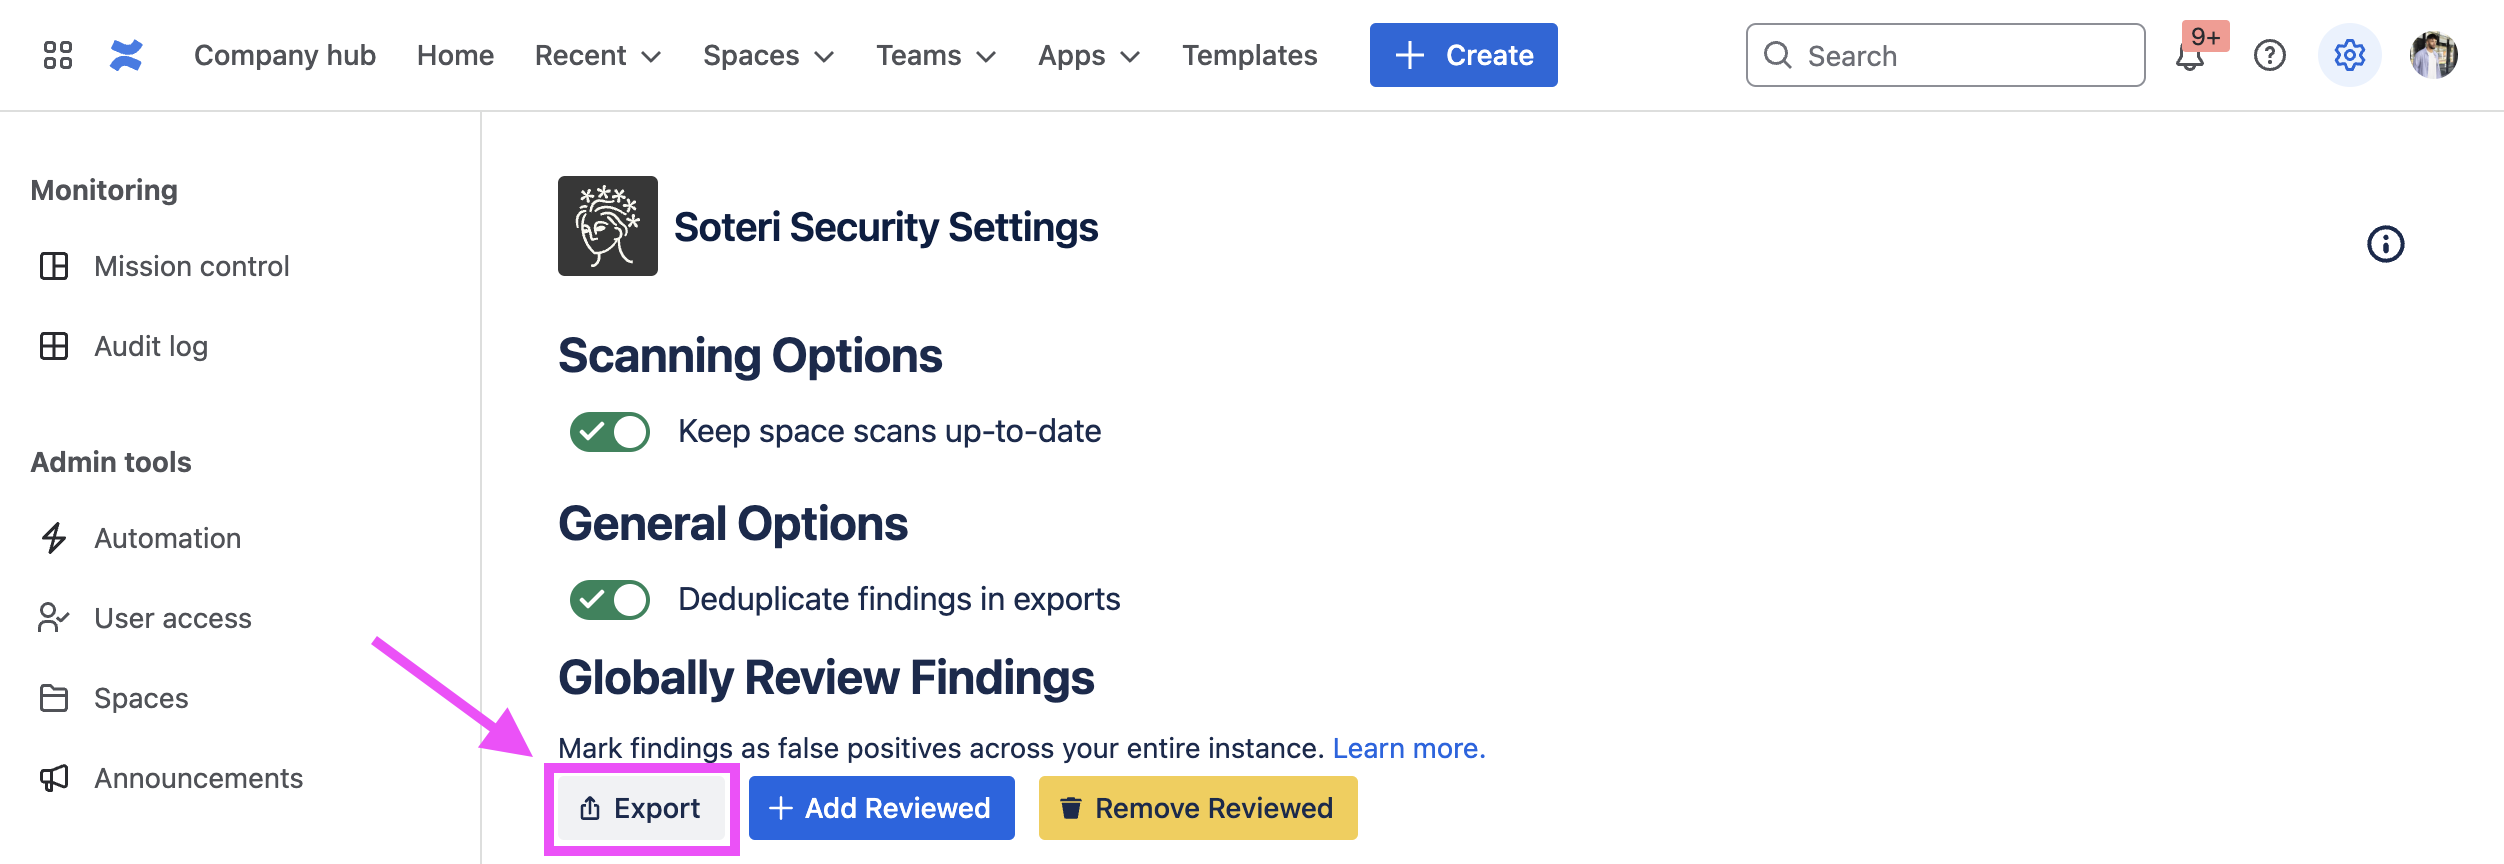Click the search magnifier icon
The height and width of the screenshot is (864, 2504).
click(1778, 55)
